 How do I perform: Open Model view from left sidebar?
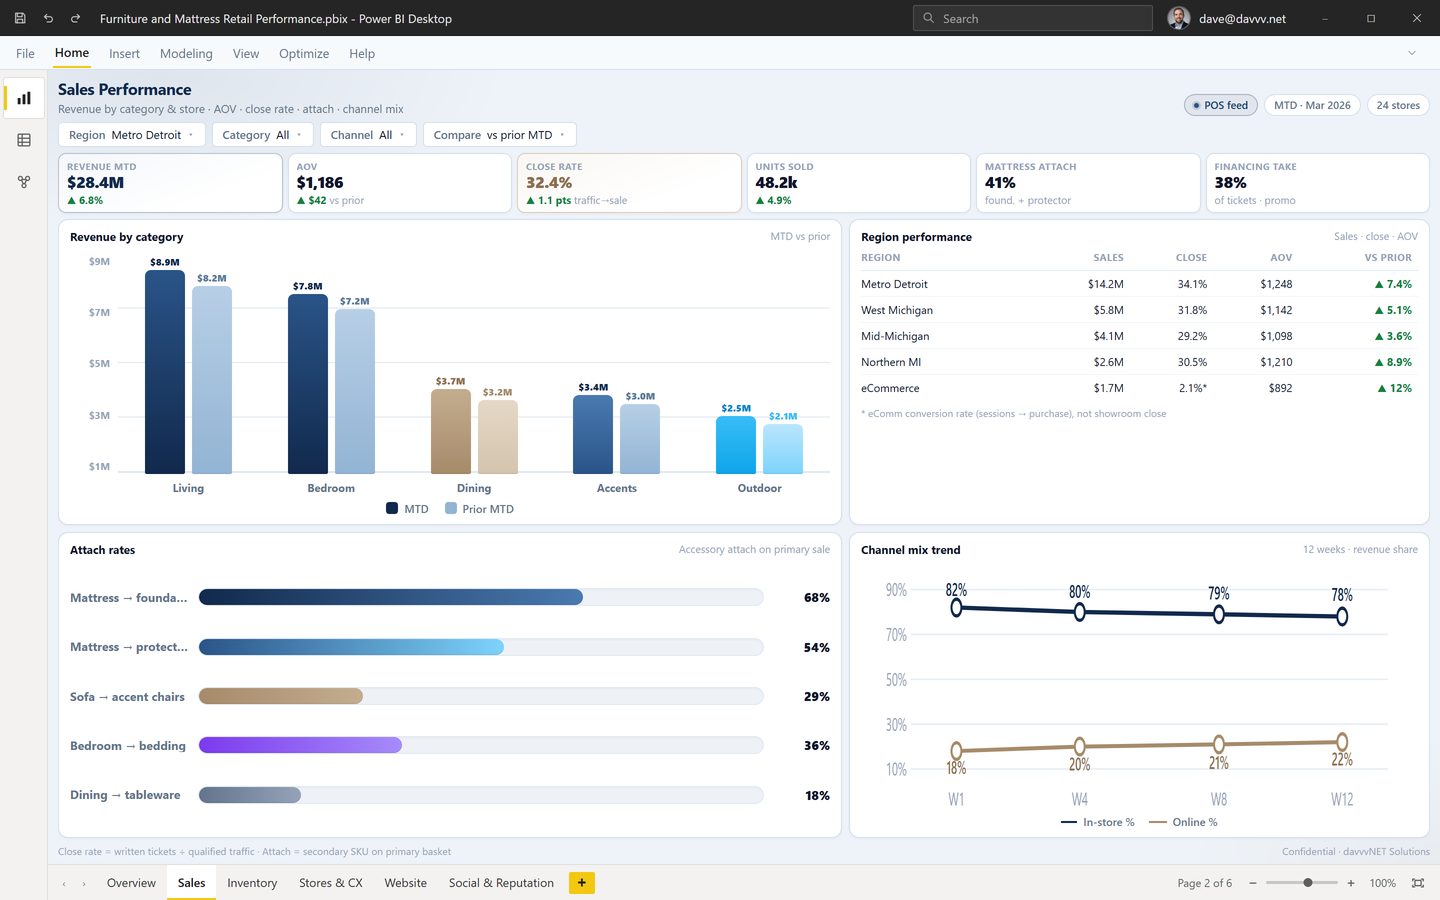[x=24, y=182]
